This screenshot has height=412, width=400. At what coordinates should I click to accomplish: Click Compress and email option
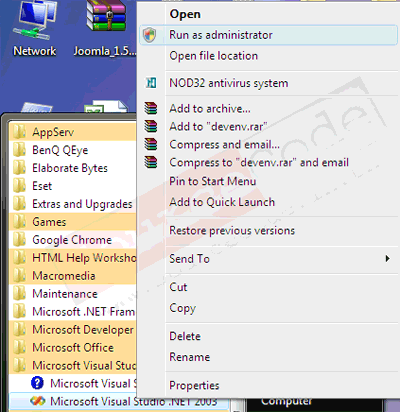pyautogui.click(x=224, y=145)
